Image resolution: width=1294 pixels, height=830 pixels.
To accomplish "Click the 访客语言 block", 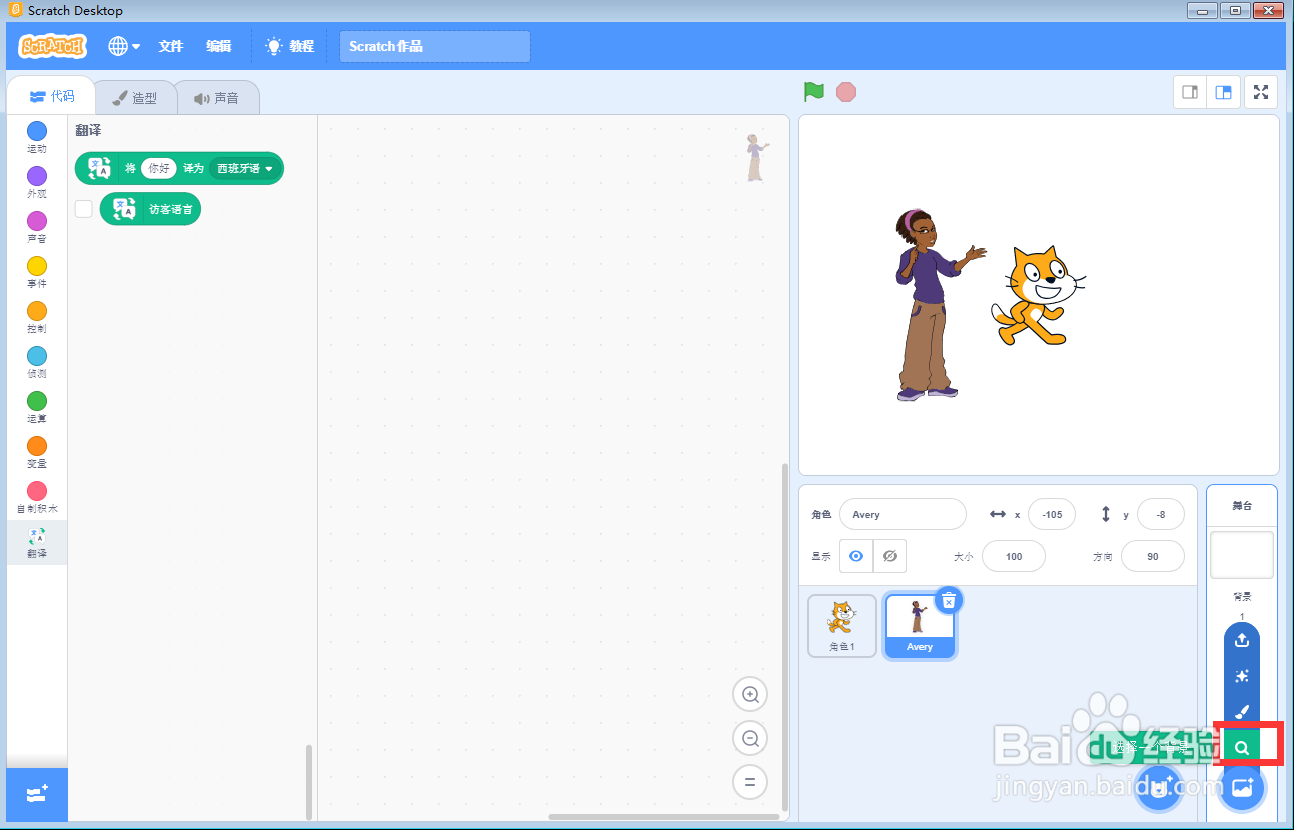I will coord(151,209).
